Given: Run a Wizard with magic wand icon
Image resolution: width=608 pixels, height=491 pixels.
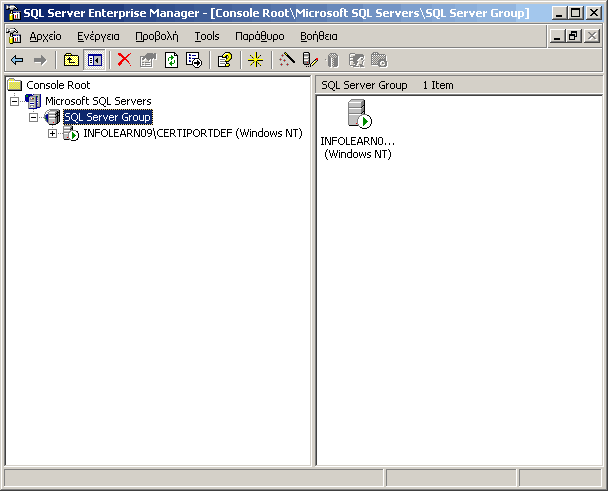Looking at the screenshot, I should coord(287,60).
